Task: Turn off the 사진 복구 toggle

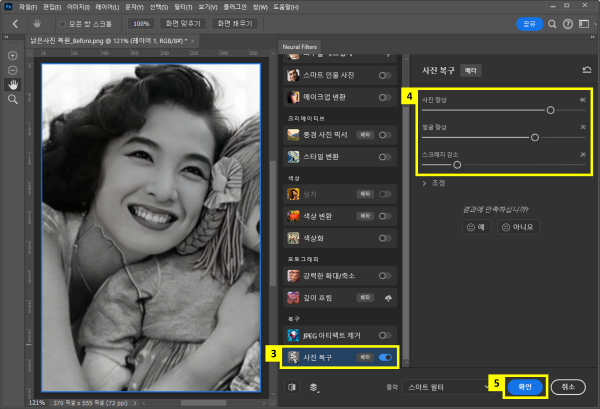Action: [385, 355]
